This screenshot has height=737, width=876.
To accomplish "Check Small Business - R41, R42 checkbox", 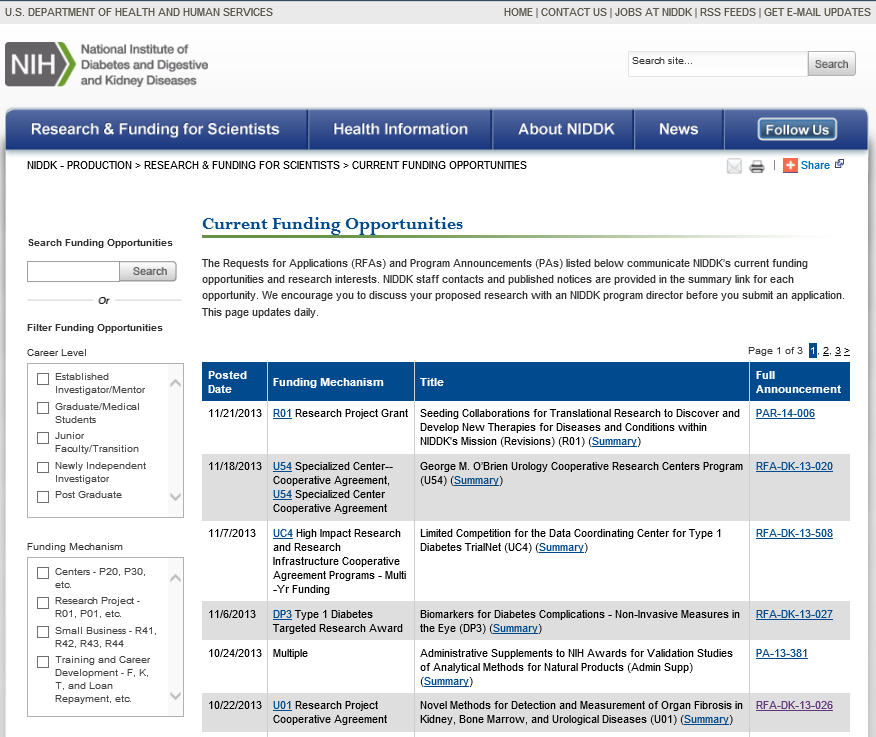I will coord(43,632).
